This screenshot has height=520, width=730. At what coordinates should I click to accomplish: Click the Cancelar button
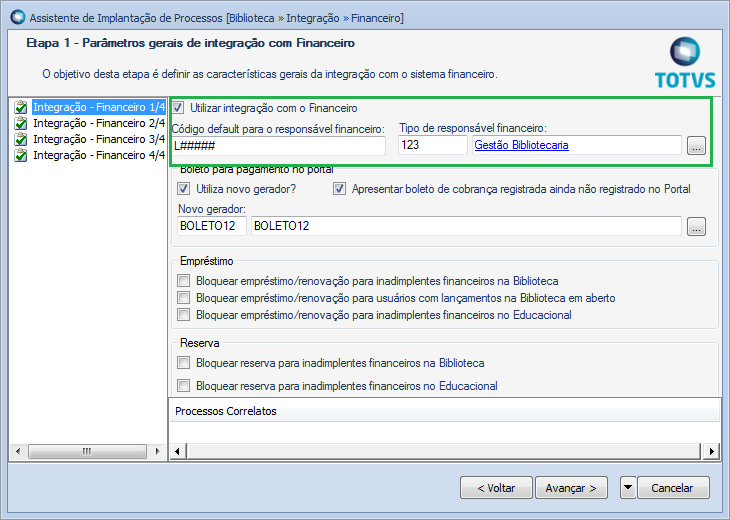click(x=673, y=488)
